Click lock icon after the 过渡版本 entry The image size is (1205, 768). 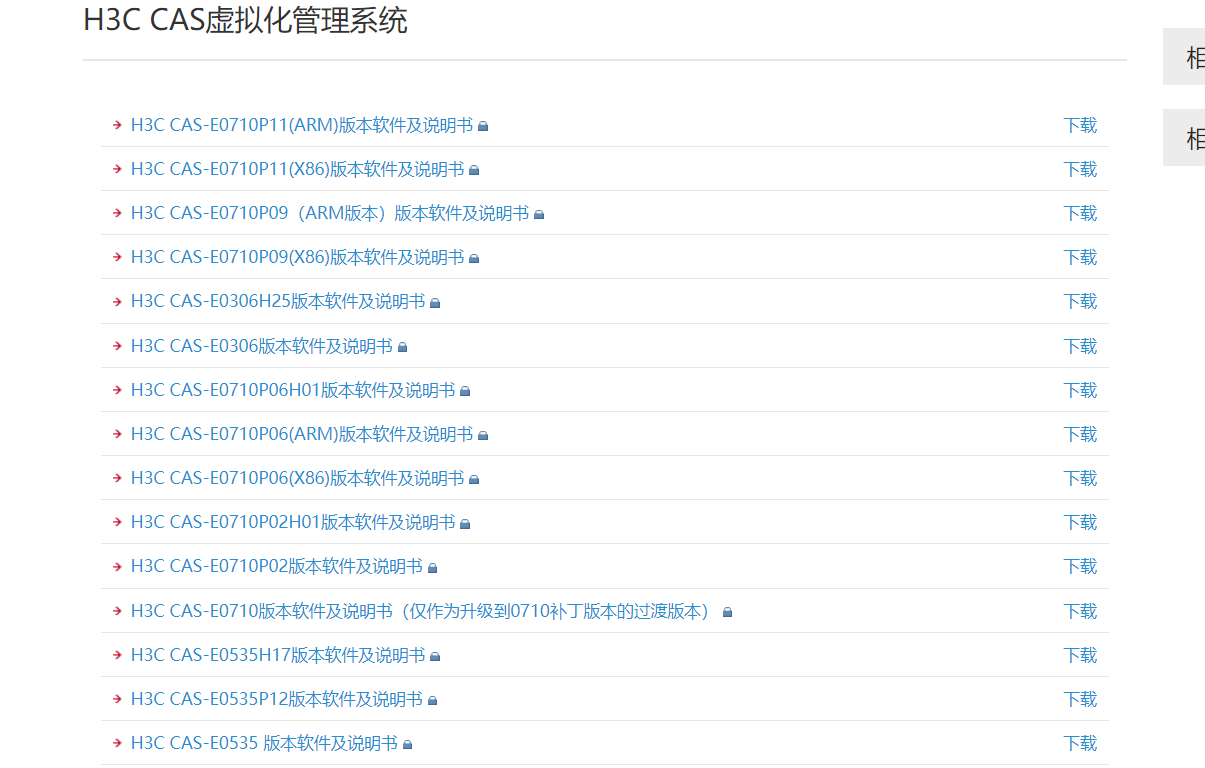coord(727,612)
